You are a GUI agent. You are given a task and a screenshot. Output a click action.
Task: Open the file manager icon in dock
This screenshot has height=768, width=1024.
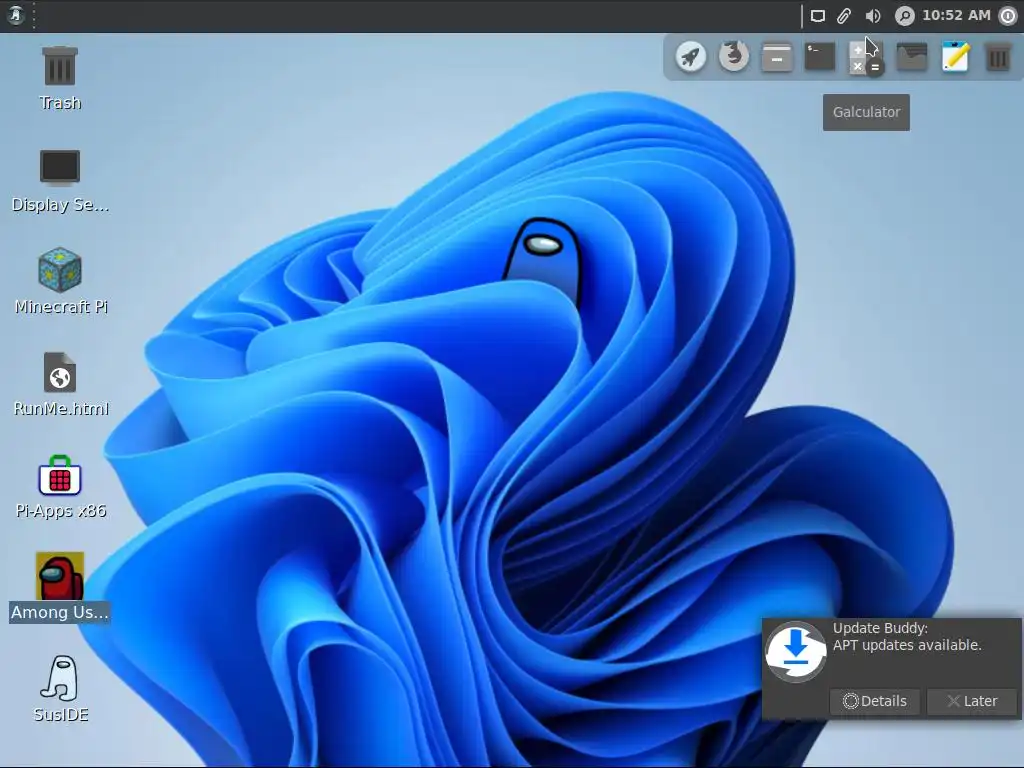pyautogui.click(x=776, y=57)
